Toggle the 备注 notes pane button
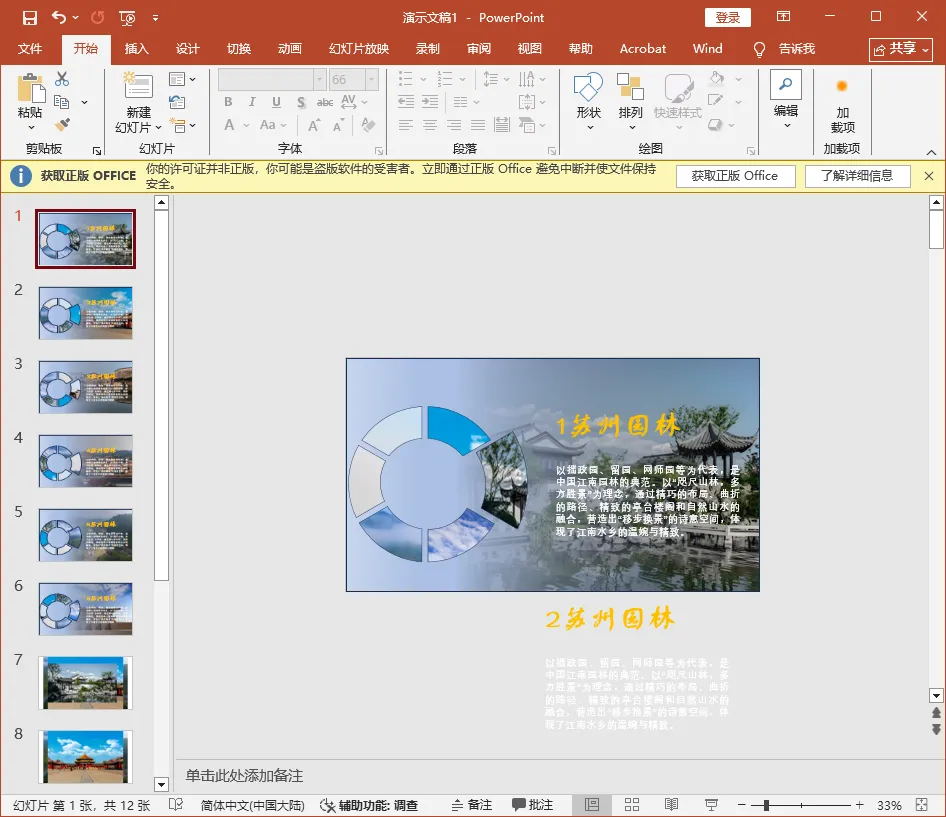Image resolution: width=946 pixels, height=817 pixels. [472, 804]
